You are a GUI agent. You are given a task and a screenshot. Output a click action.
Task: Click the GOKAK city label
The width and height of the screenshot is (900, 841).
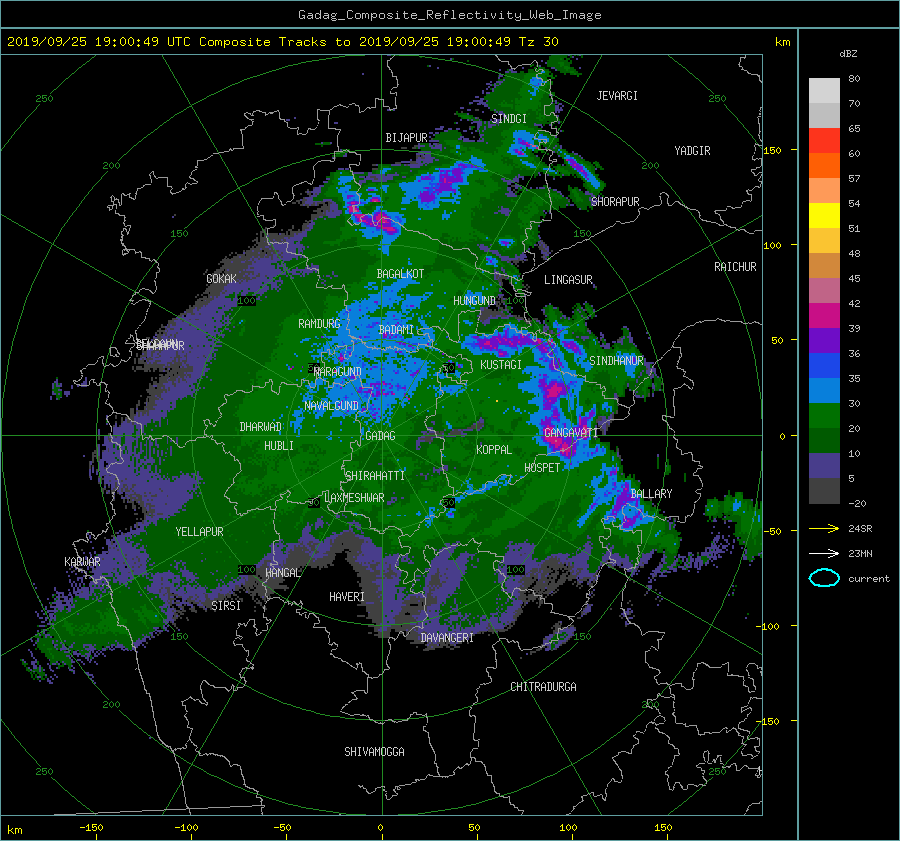point(221,279)
